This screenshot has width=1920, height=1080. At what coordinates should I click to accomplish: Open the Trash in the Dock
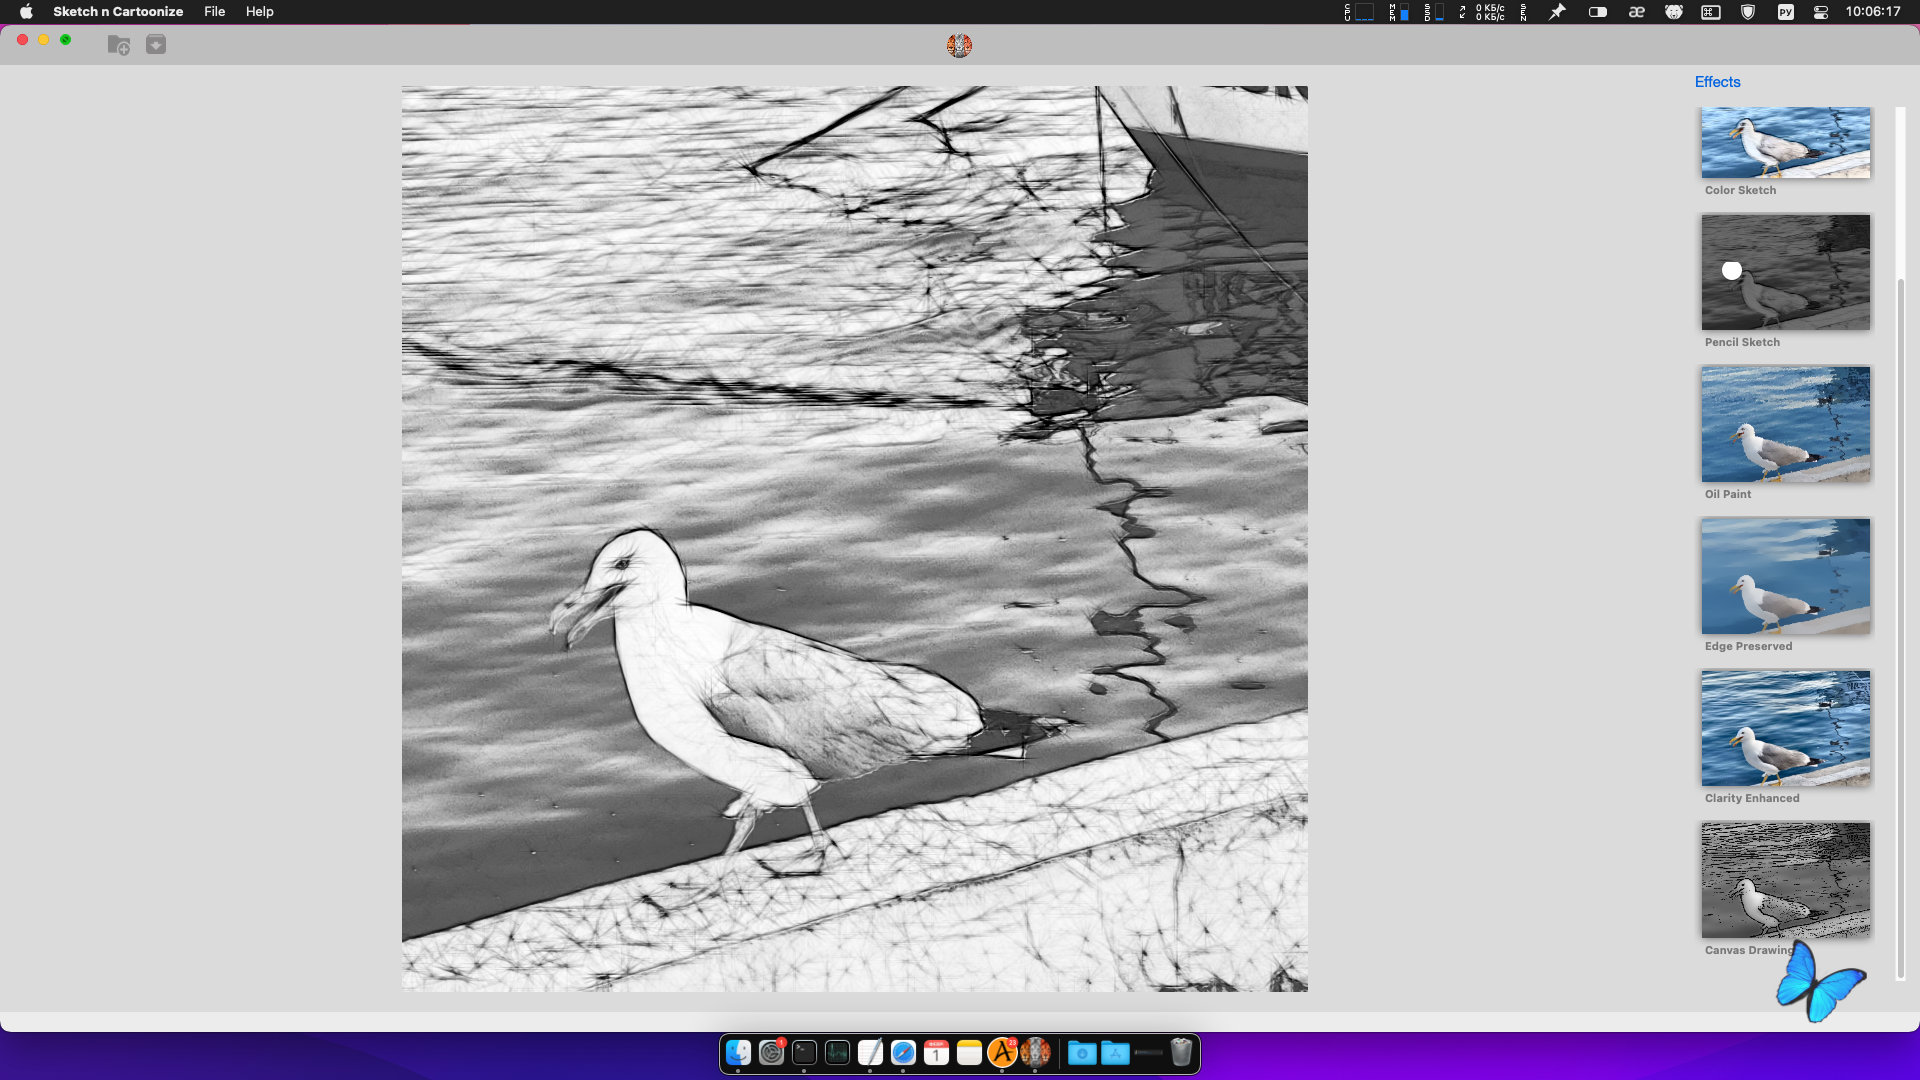pos(1181,1053)
